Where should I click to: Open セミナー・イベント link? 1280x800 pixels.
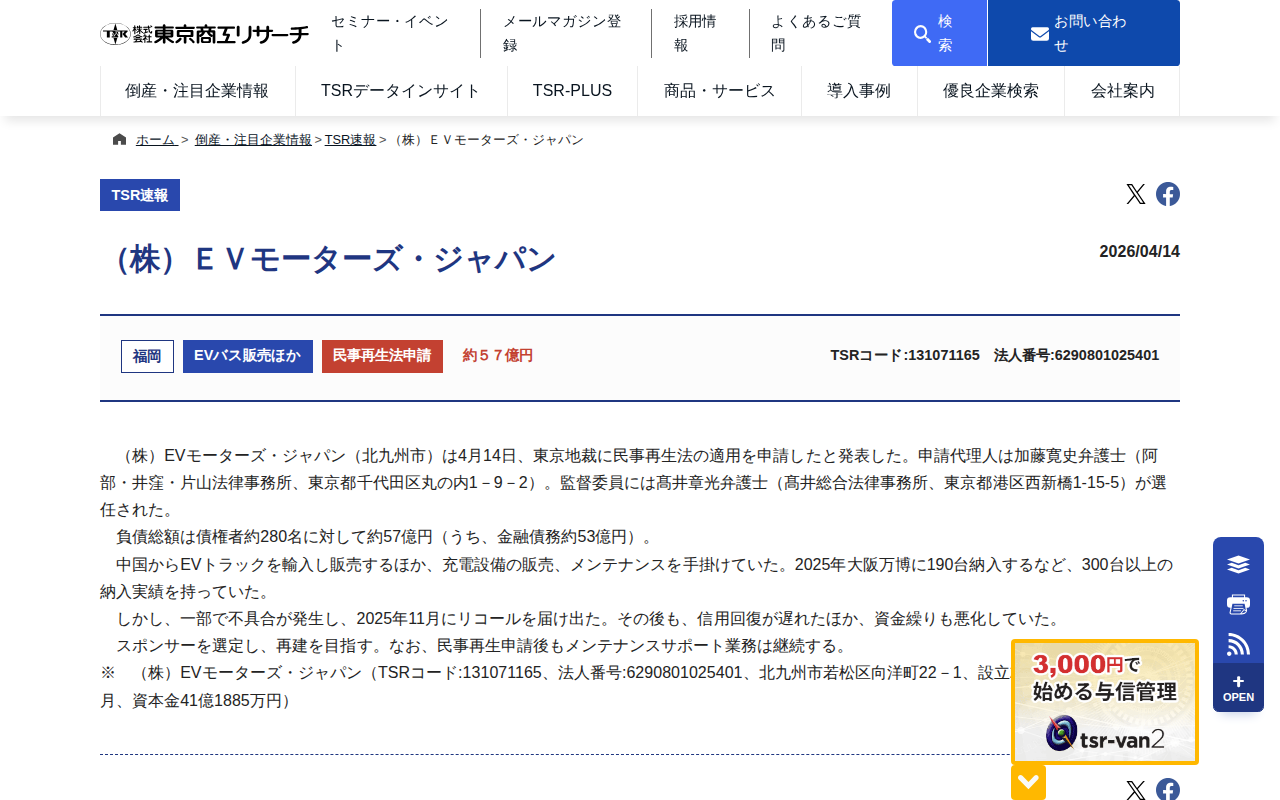pos(393,33)
